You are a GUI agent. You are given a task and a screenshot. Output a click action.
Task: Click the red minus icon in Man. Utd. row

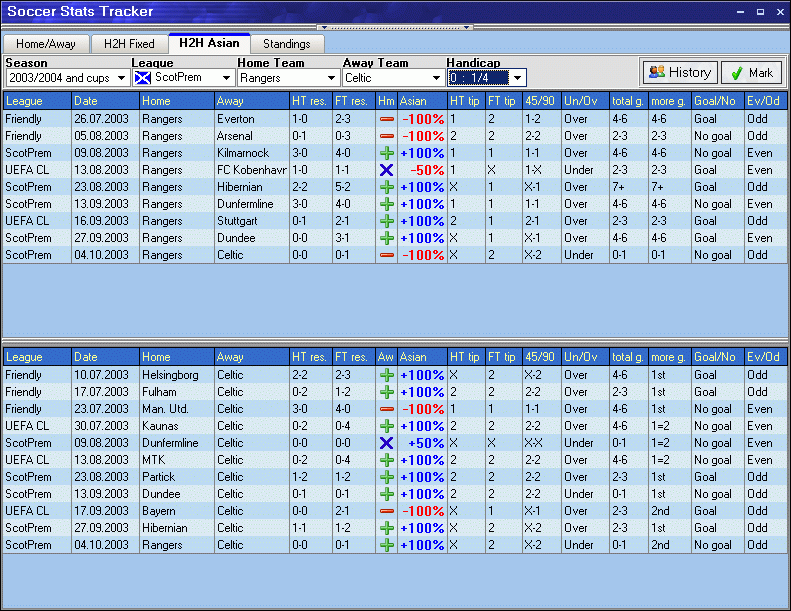click(x=386, y=409)
